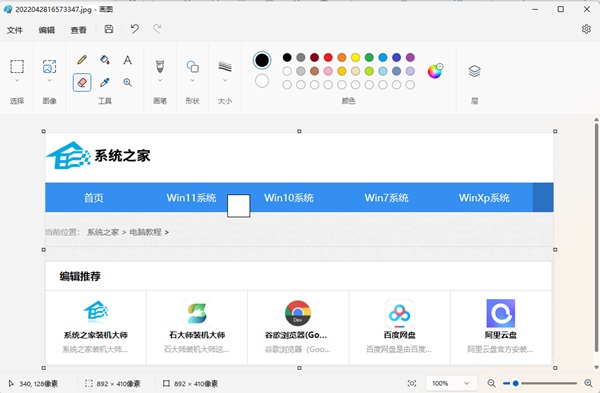
Task: Open the Layers panel icon
Action: click(474, 71)
